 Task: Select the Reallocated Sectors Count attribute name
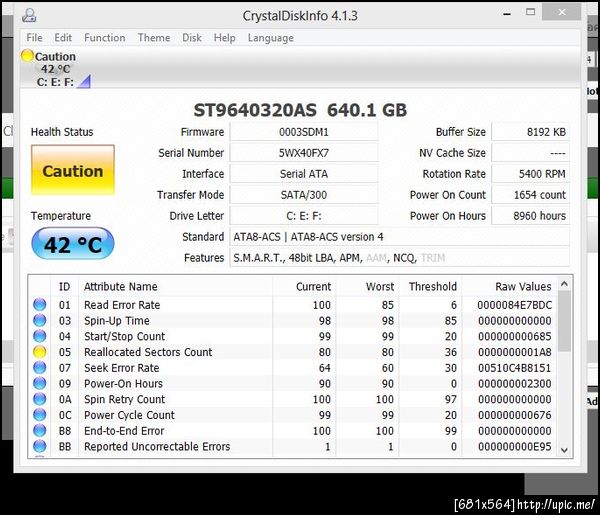pyautogui.click(x=148, y=352)
